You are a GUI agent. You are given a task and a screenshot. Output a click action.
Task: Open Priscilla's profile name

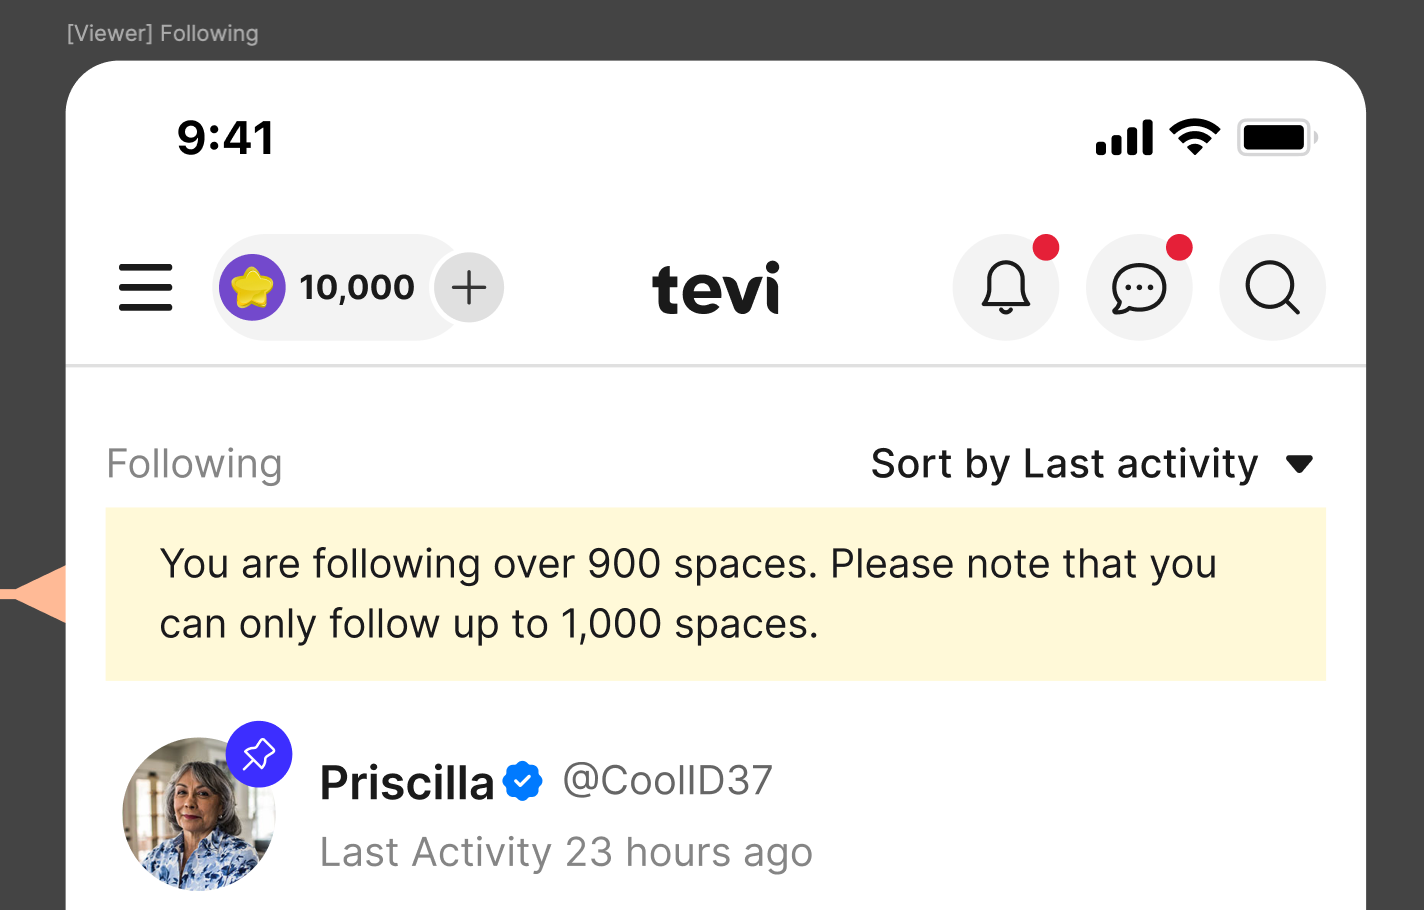tap(407, 782)
